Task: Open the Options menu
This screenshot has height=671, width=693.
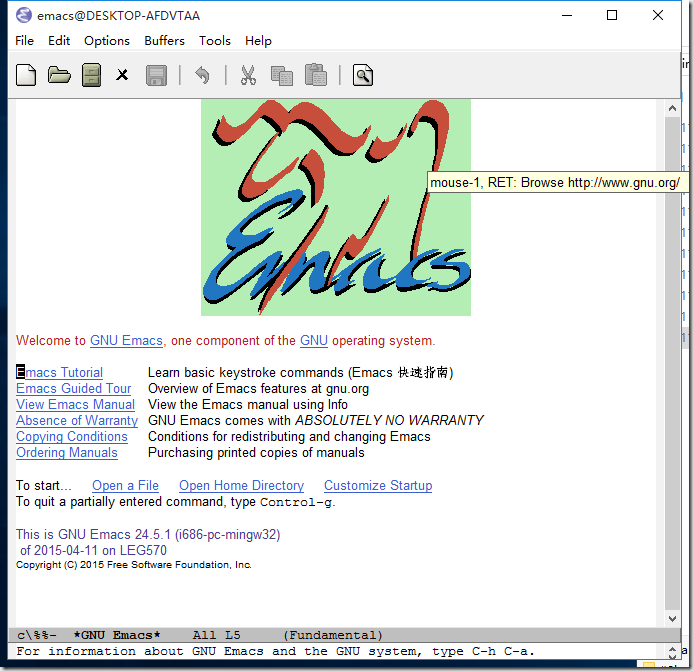Action: point(107,41)
